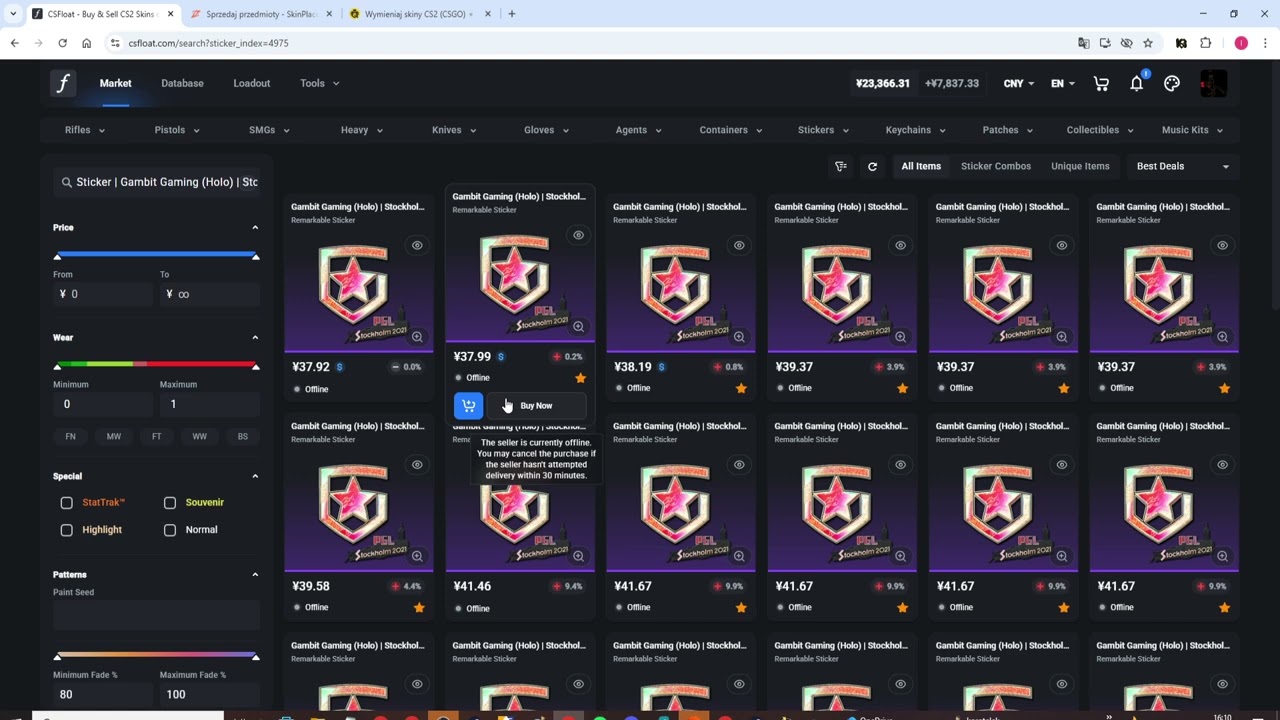Toggle the eye icon on the ¥37.92 listing

coord(417,245)
